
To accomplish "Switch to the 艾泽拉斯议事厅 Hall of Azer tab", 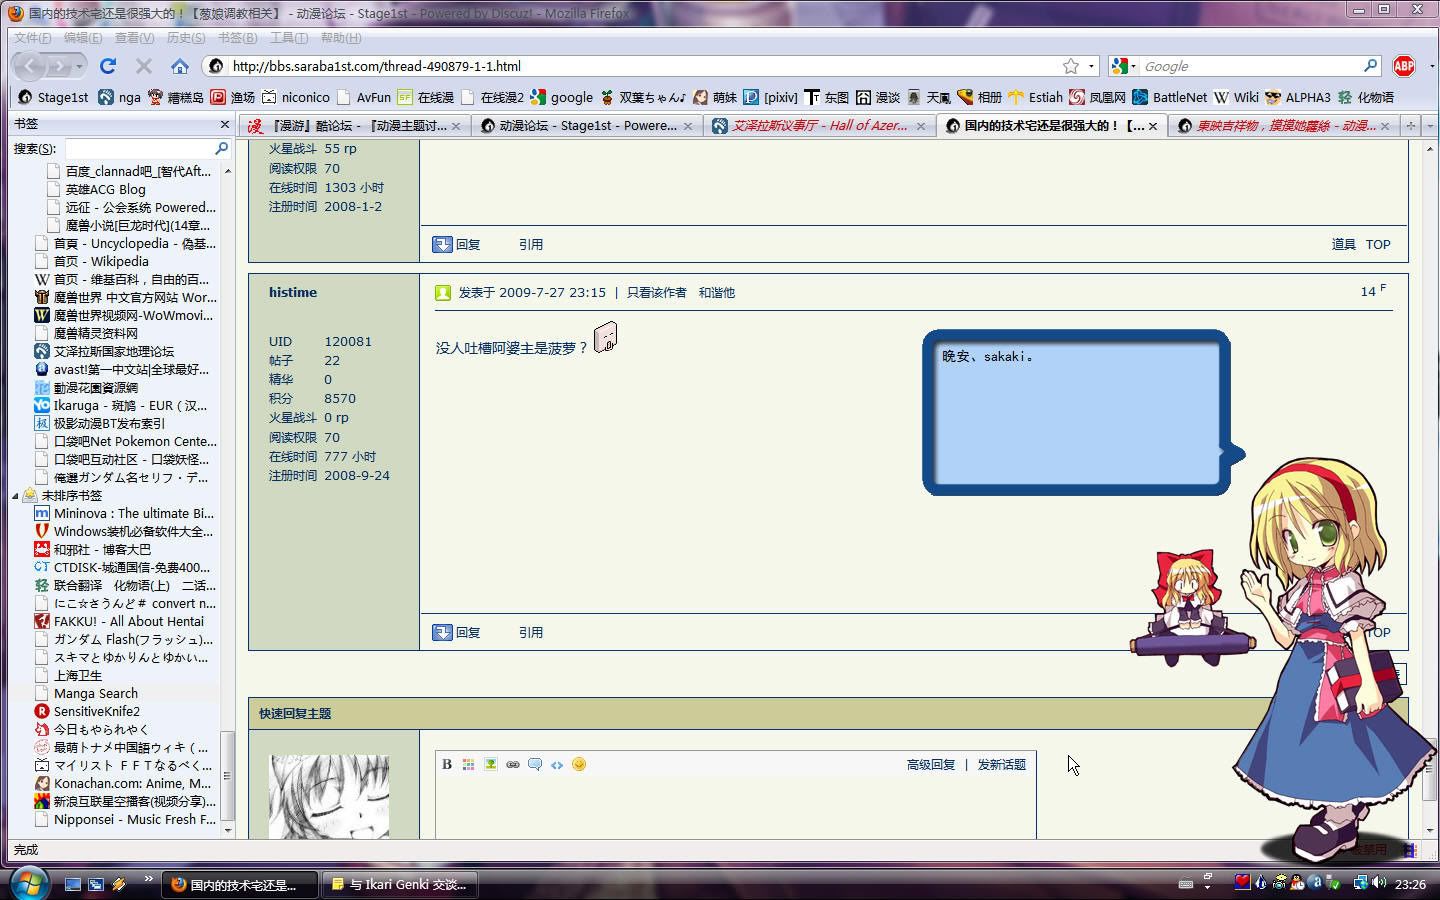I will (819, 126).
